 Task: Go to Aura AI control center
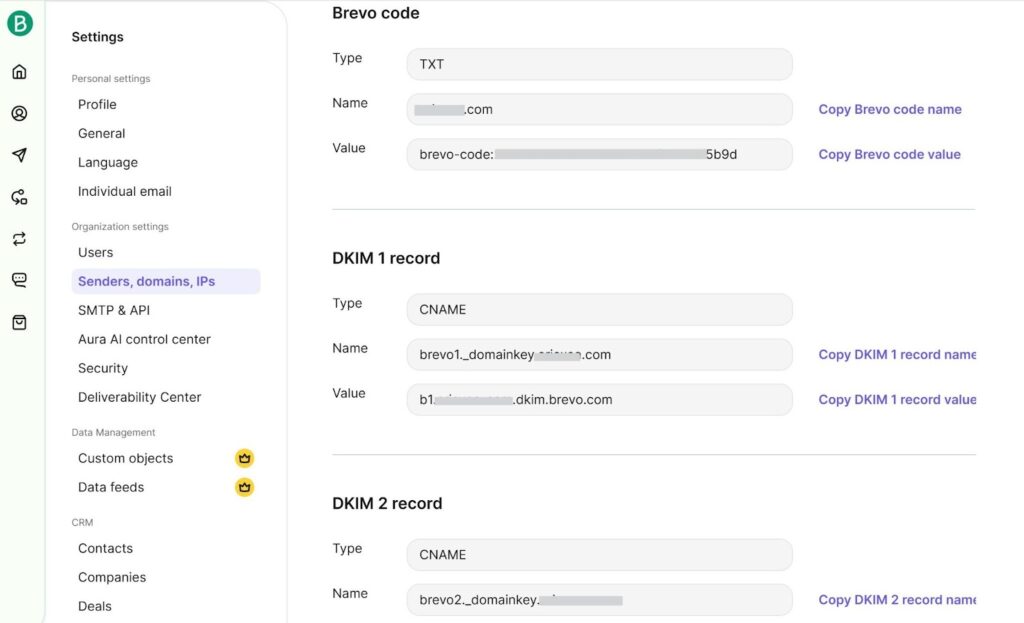click(x=144, y=339)
